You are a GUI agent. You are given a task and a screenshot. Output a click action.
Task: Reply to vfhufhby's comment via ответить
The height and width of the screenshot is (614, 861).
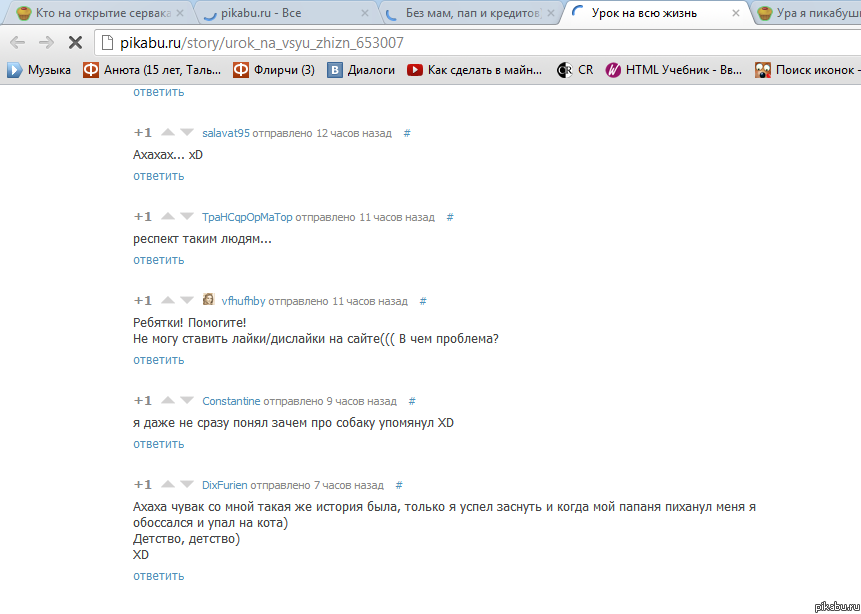[x=158, y=360]
